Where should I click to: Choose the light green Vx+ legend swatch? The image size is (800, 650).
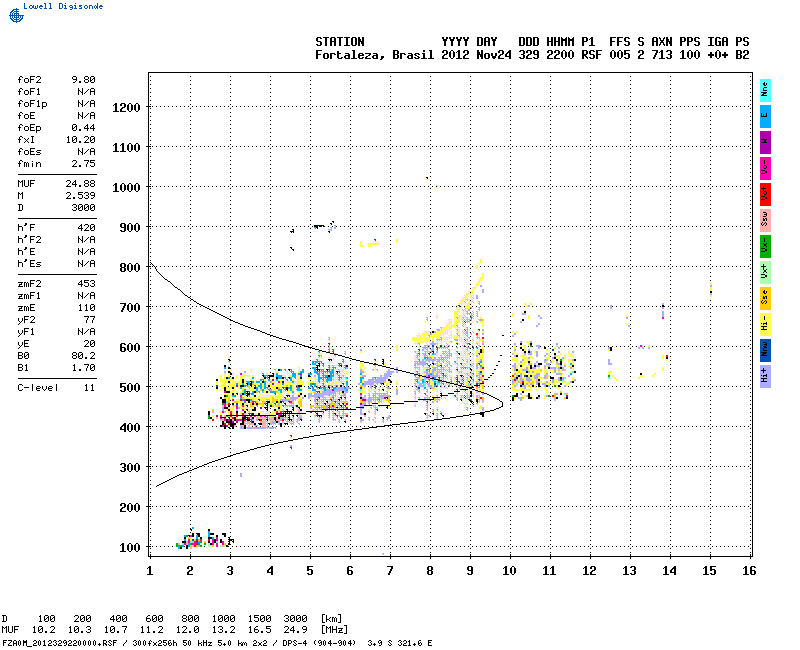click(765, 272)
